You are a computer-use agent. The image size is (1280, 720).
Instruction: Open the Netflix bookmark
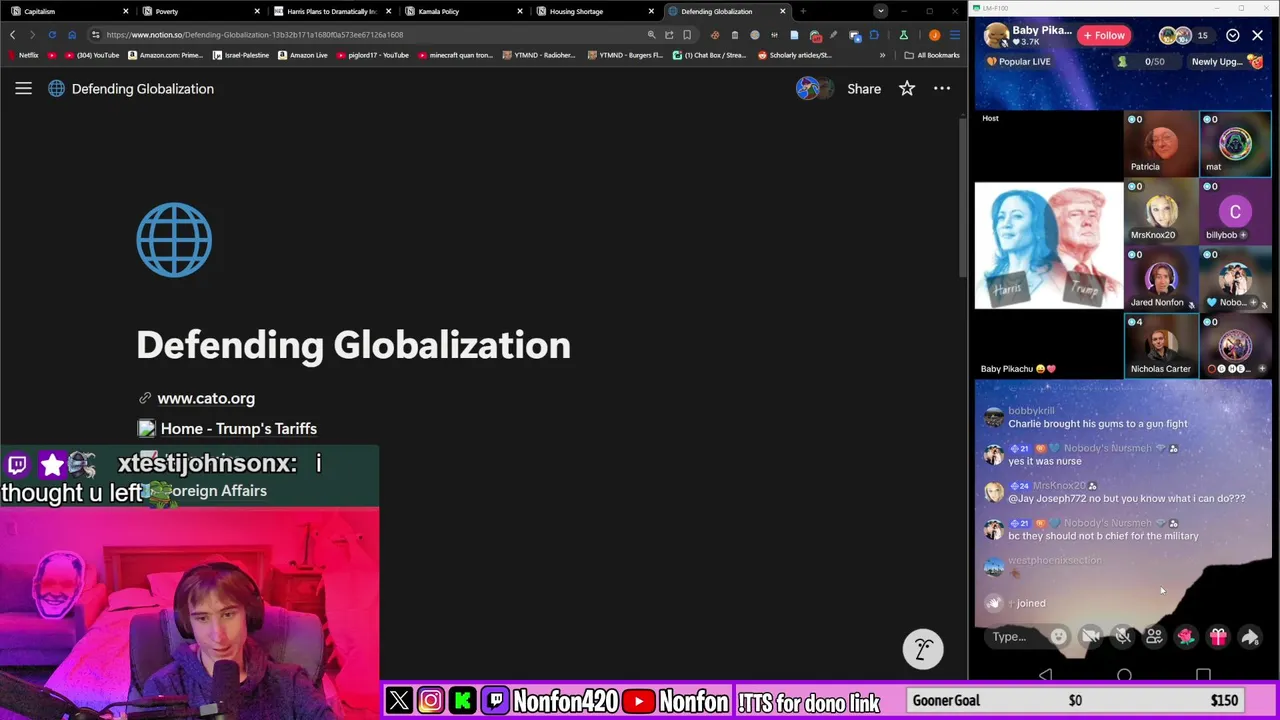(x=23, y=55)
